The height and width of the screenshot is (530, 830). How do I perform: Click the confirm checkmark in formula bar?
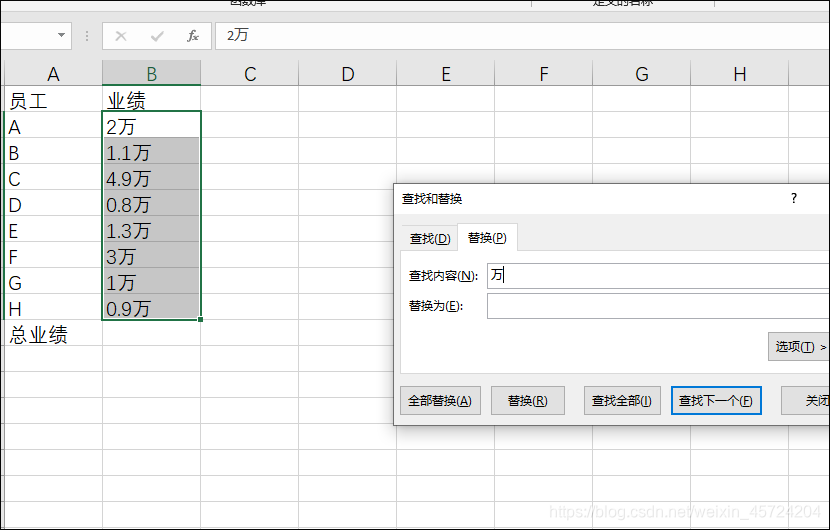pos(157,36)
